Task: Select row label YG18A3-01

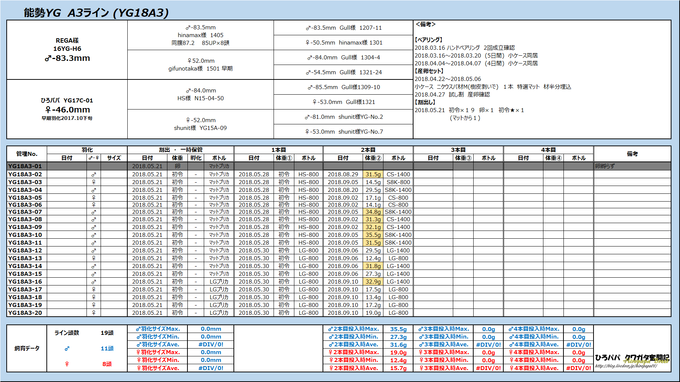Action: tap(25, 166)
